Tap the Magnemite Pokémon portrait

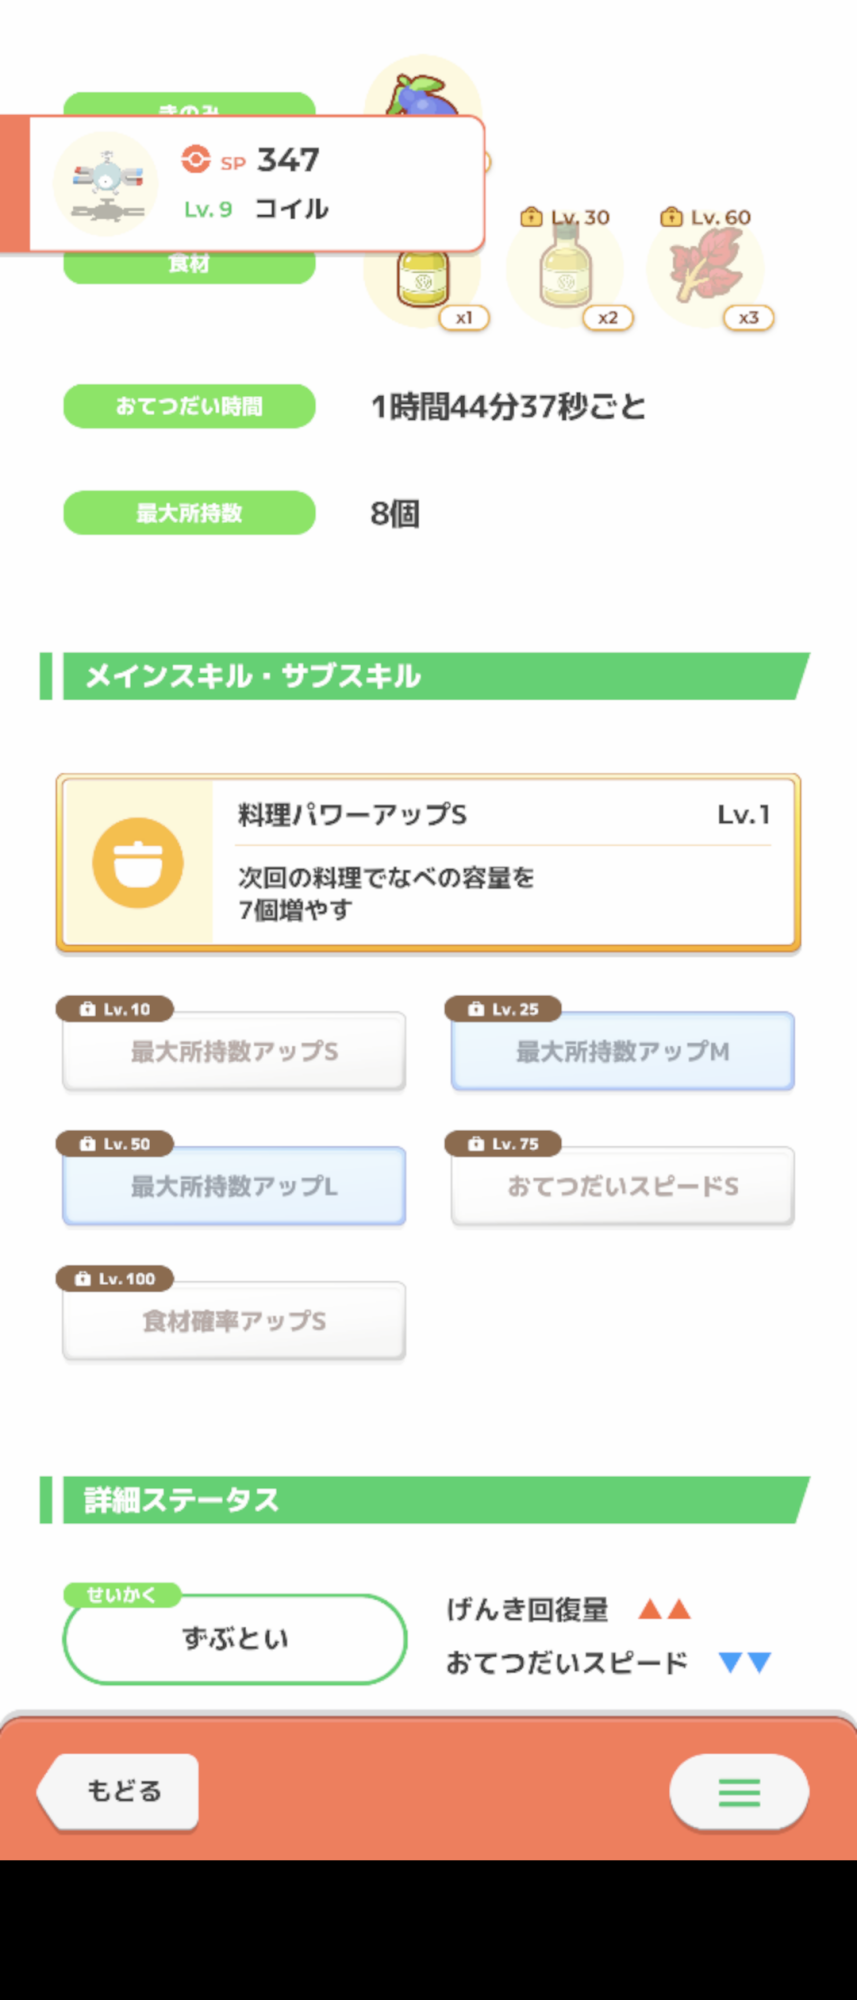(x=105, y=184)
